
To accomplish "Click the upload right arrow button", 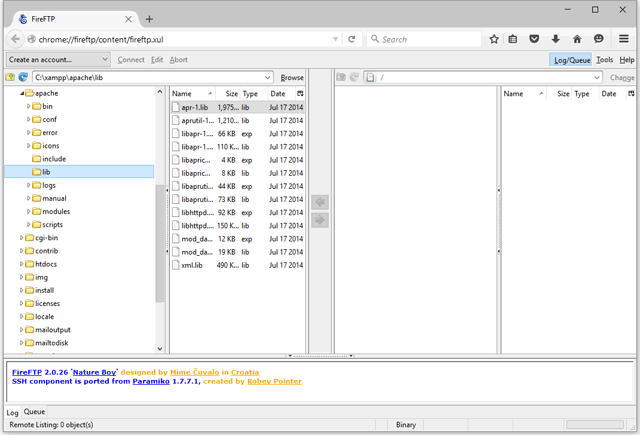I will coord(320,220).
